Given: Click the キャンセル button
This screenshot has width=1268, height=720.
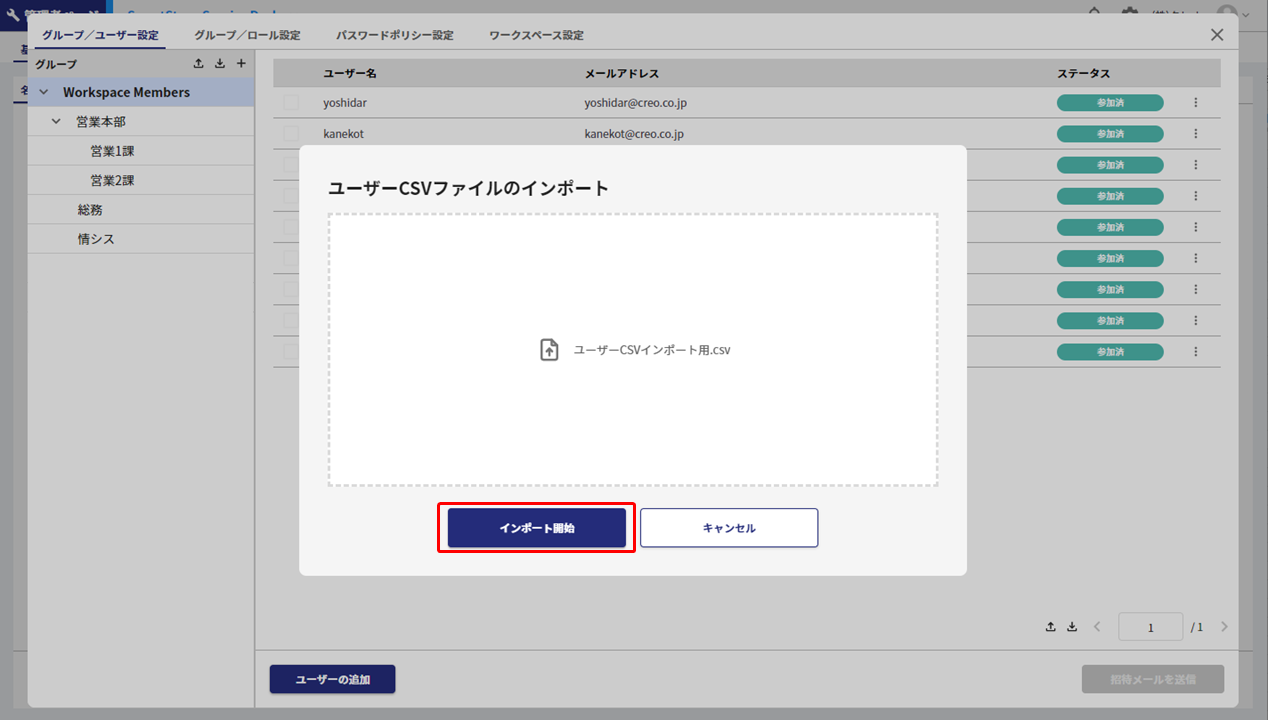Looking at the screenshot, I should pos(729,528).
